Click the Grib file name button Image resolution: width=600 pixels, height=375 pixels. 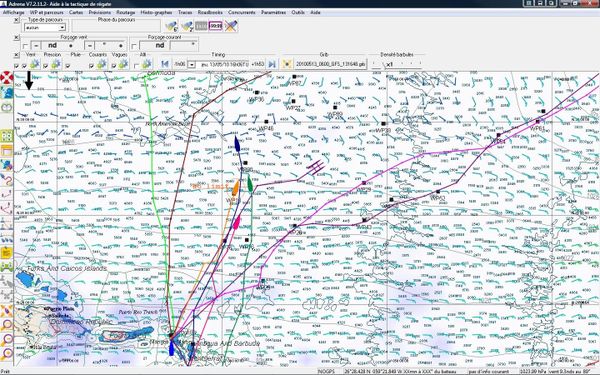pyautogui.click(x=330, y=64)
